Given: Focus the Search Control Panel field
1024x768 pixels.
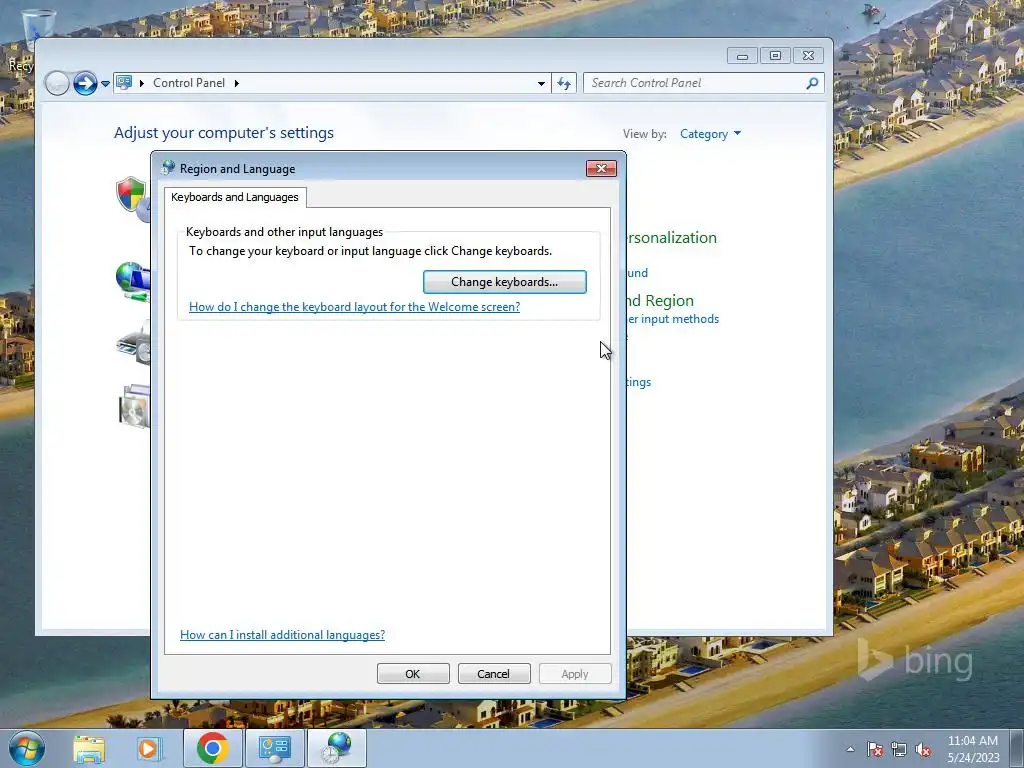Looking at the screenshot, I should (696, 83).
